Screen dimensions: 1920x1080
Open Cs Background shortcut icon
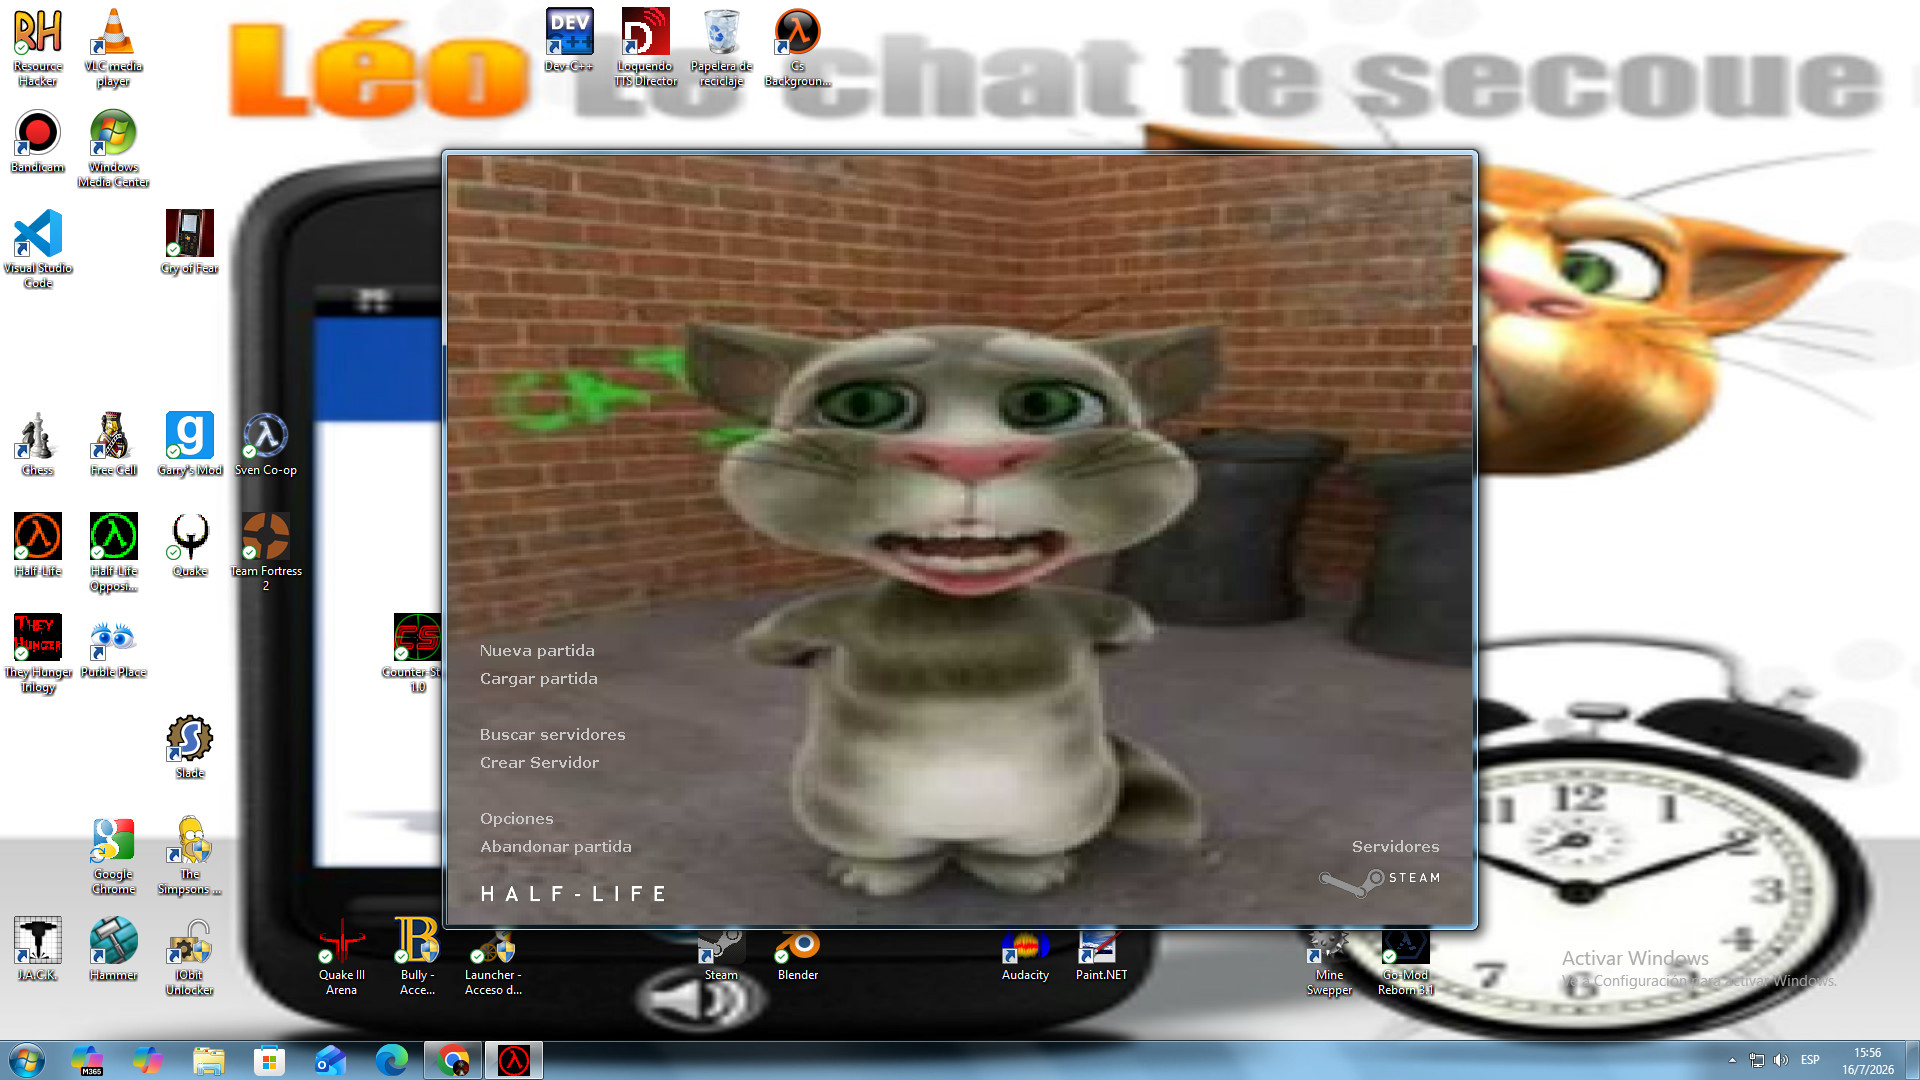[797, 47]
